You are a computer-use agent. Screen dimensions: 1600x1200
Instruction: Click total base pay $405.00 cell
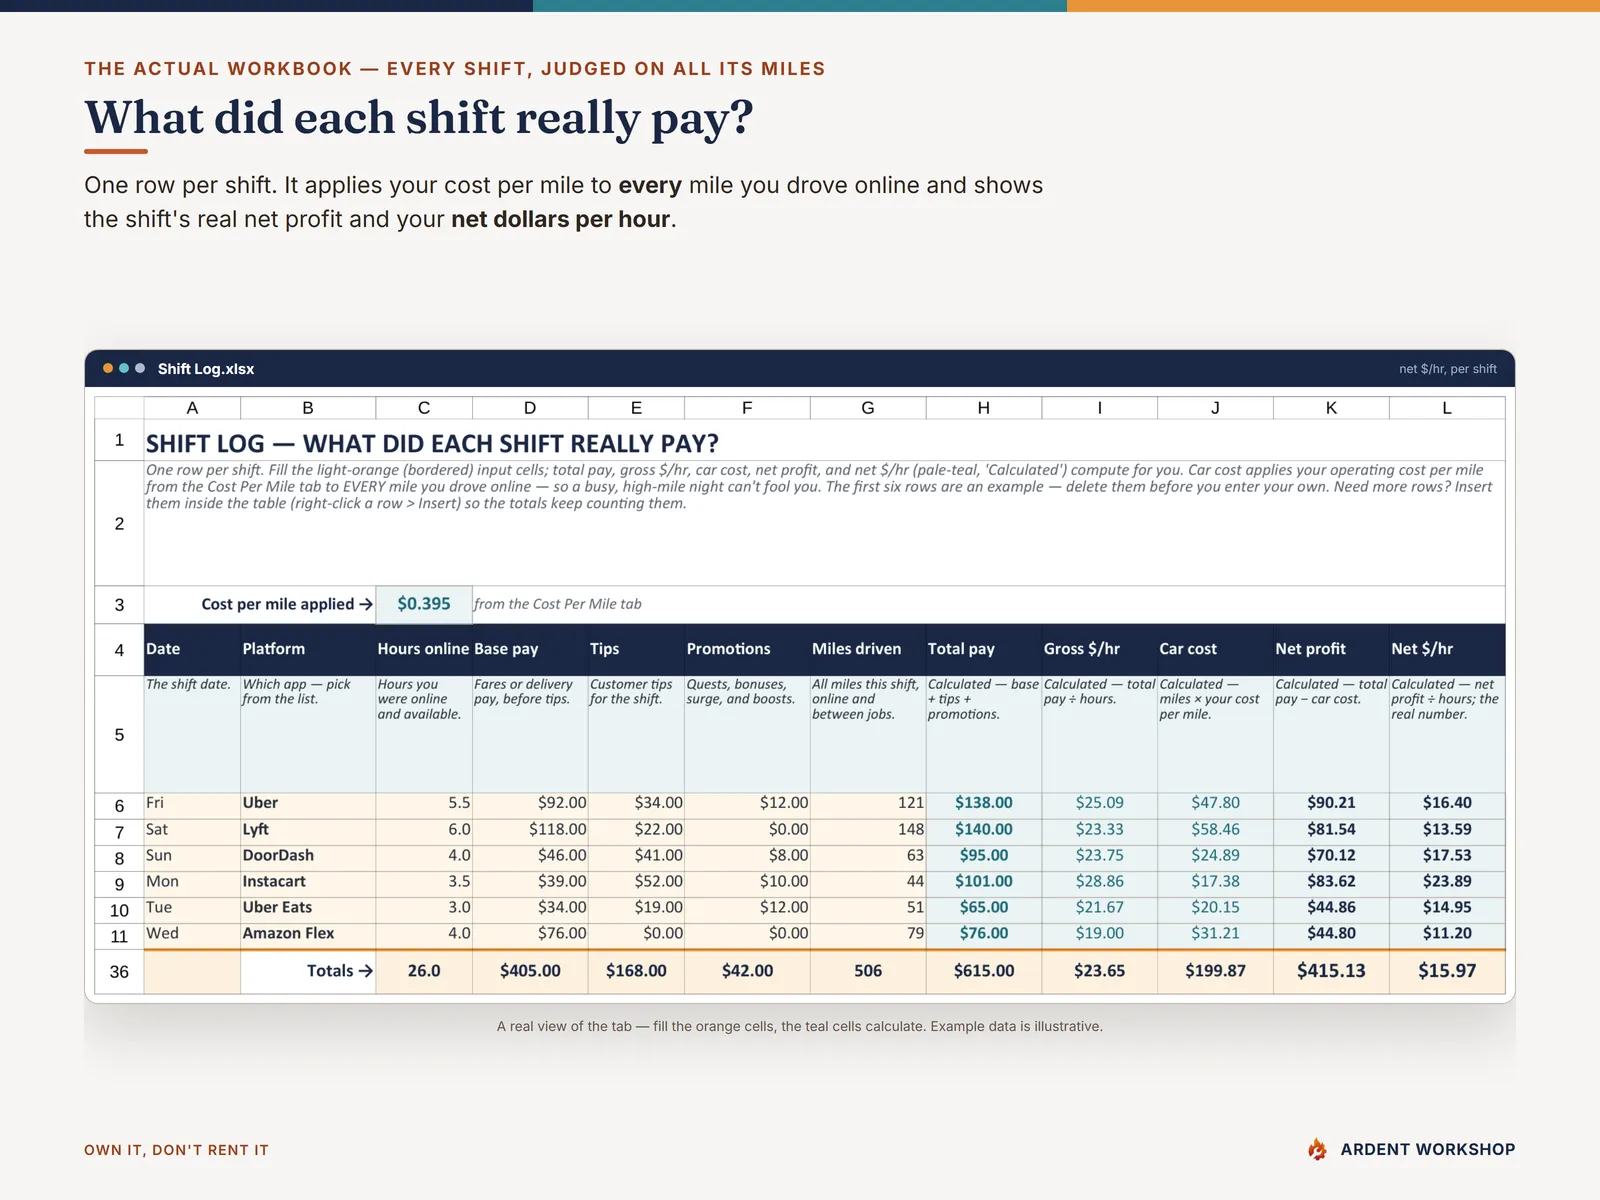pos(530,971)
